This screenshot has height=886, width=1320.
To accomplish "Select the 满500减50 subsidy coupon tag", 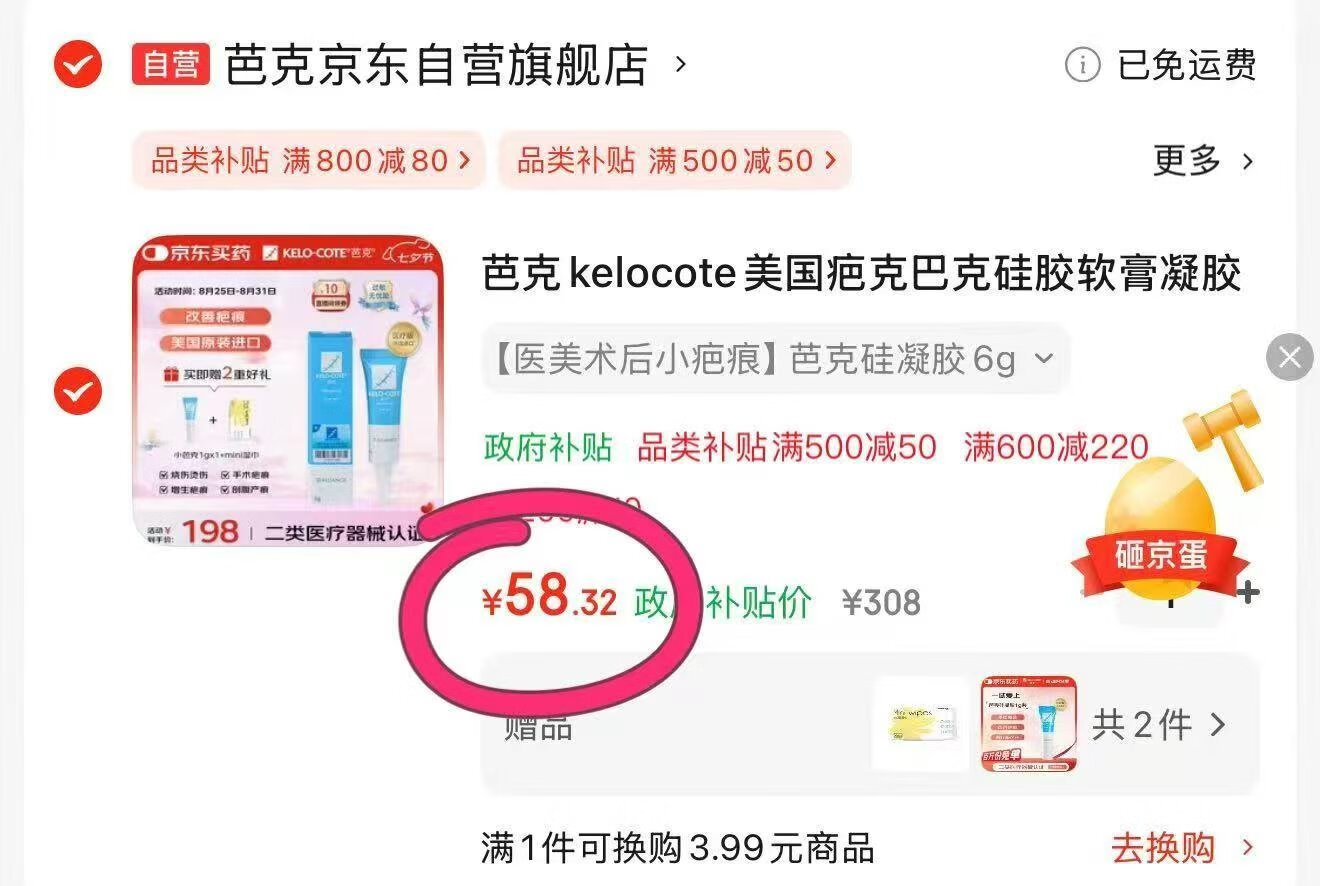I will click(675, 160).
